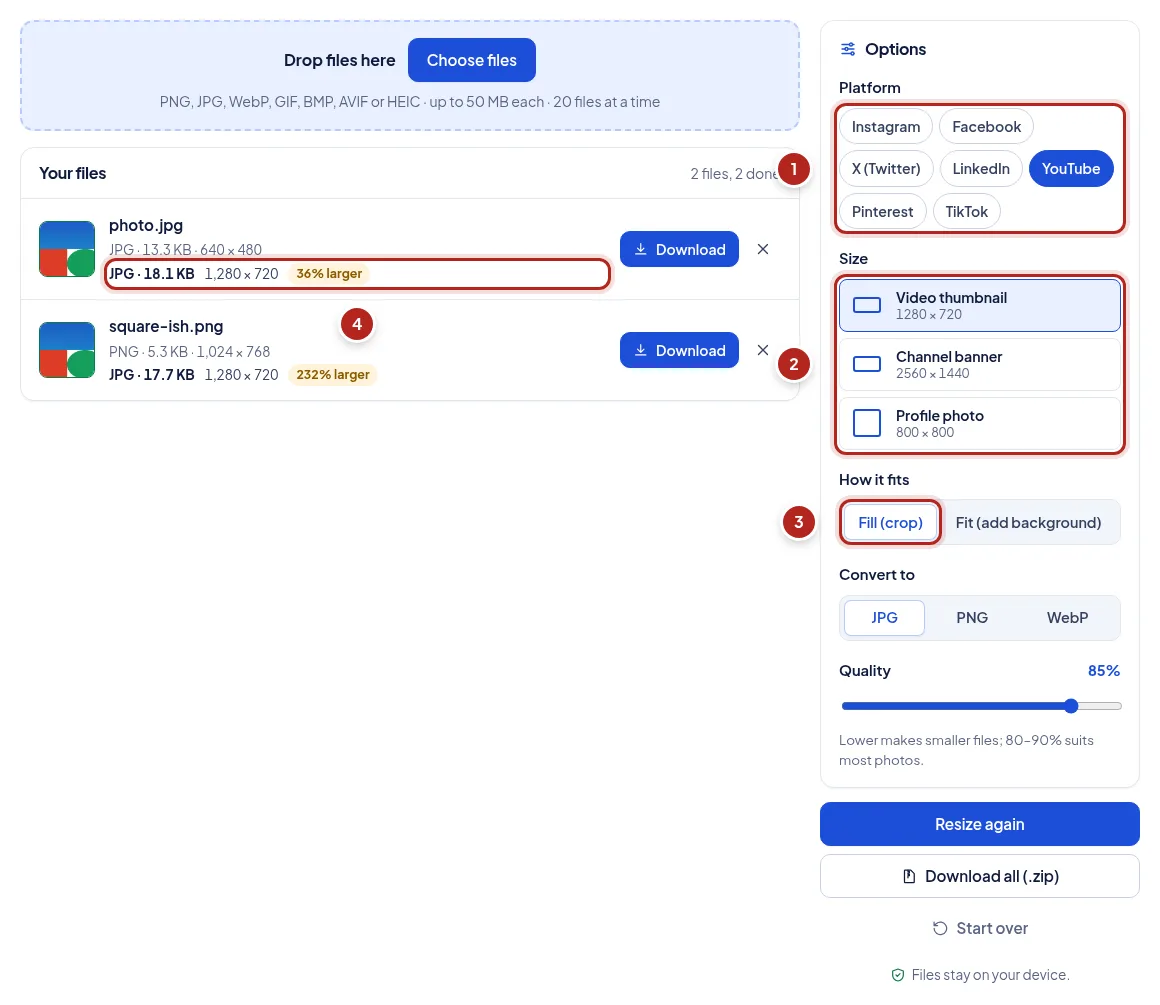
Task: Convert to WebP format
Action: pos(1067,617)
